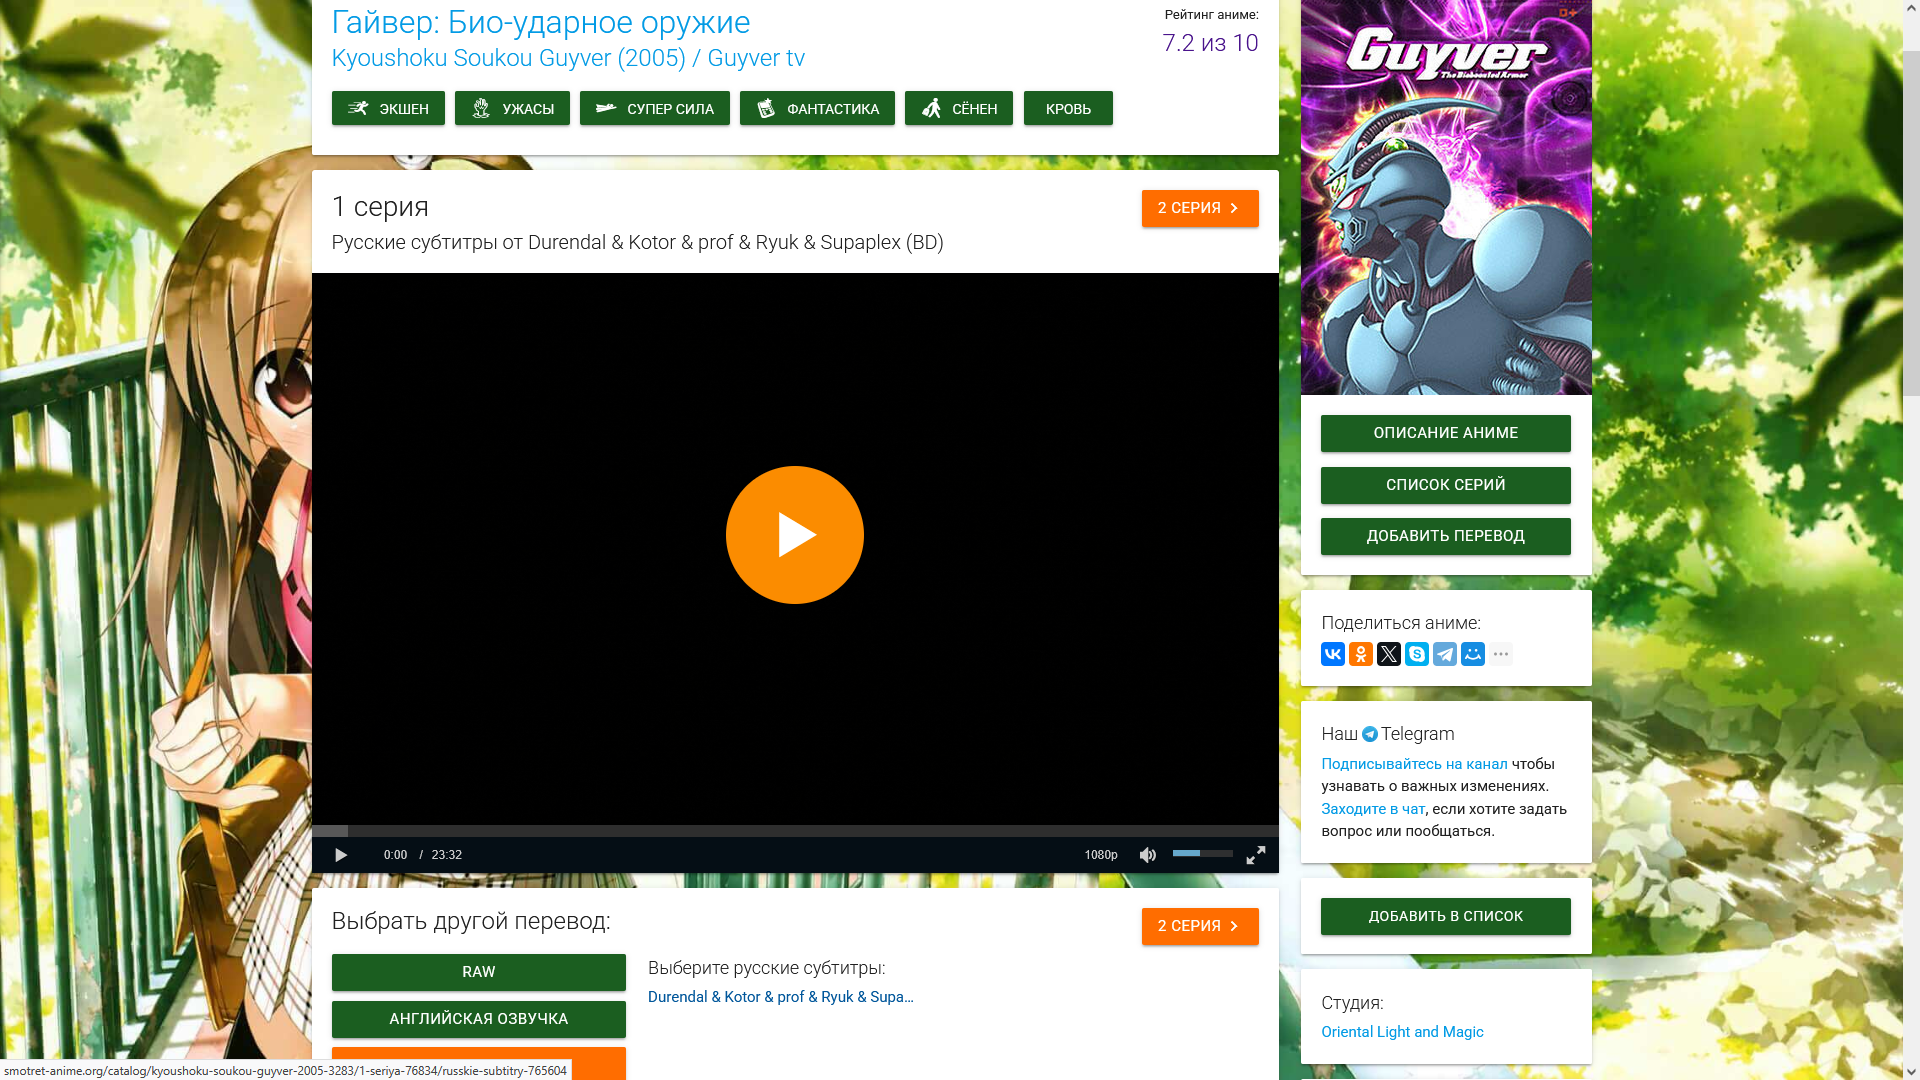Enter fullscreen mode in the player
The height and width of the screenshot is (1080, 1920).
[1256, 855]
